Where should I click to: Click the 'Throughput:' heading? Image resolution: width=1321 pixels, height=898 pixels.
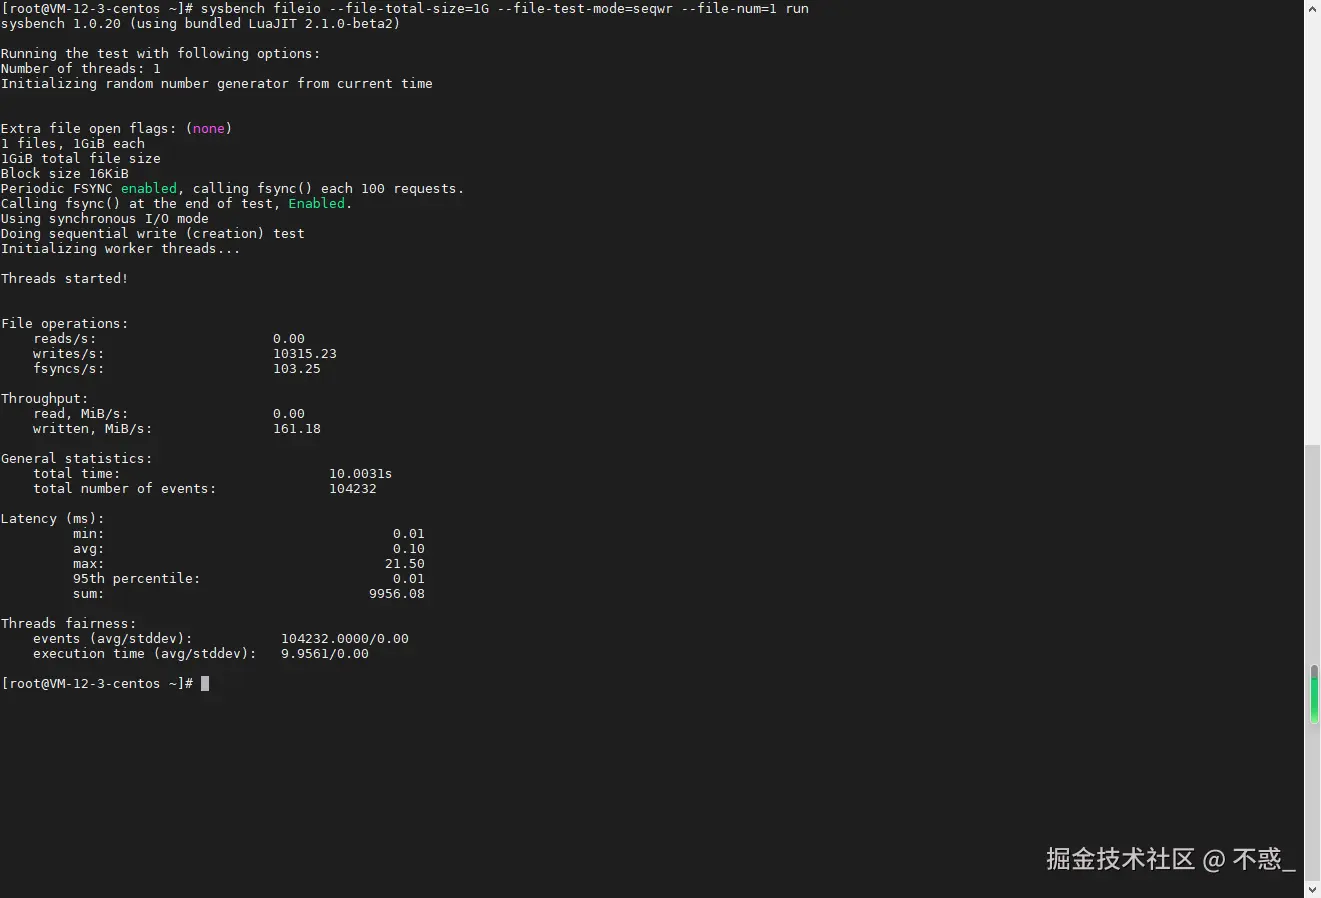pos(45,398)
